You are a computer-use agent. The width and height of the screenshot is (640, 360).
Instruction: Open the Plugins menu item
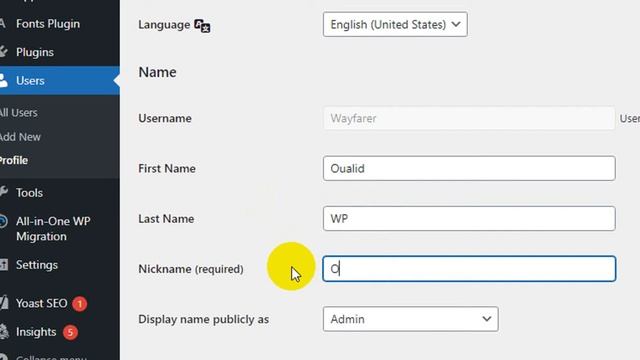35,52
